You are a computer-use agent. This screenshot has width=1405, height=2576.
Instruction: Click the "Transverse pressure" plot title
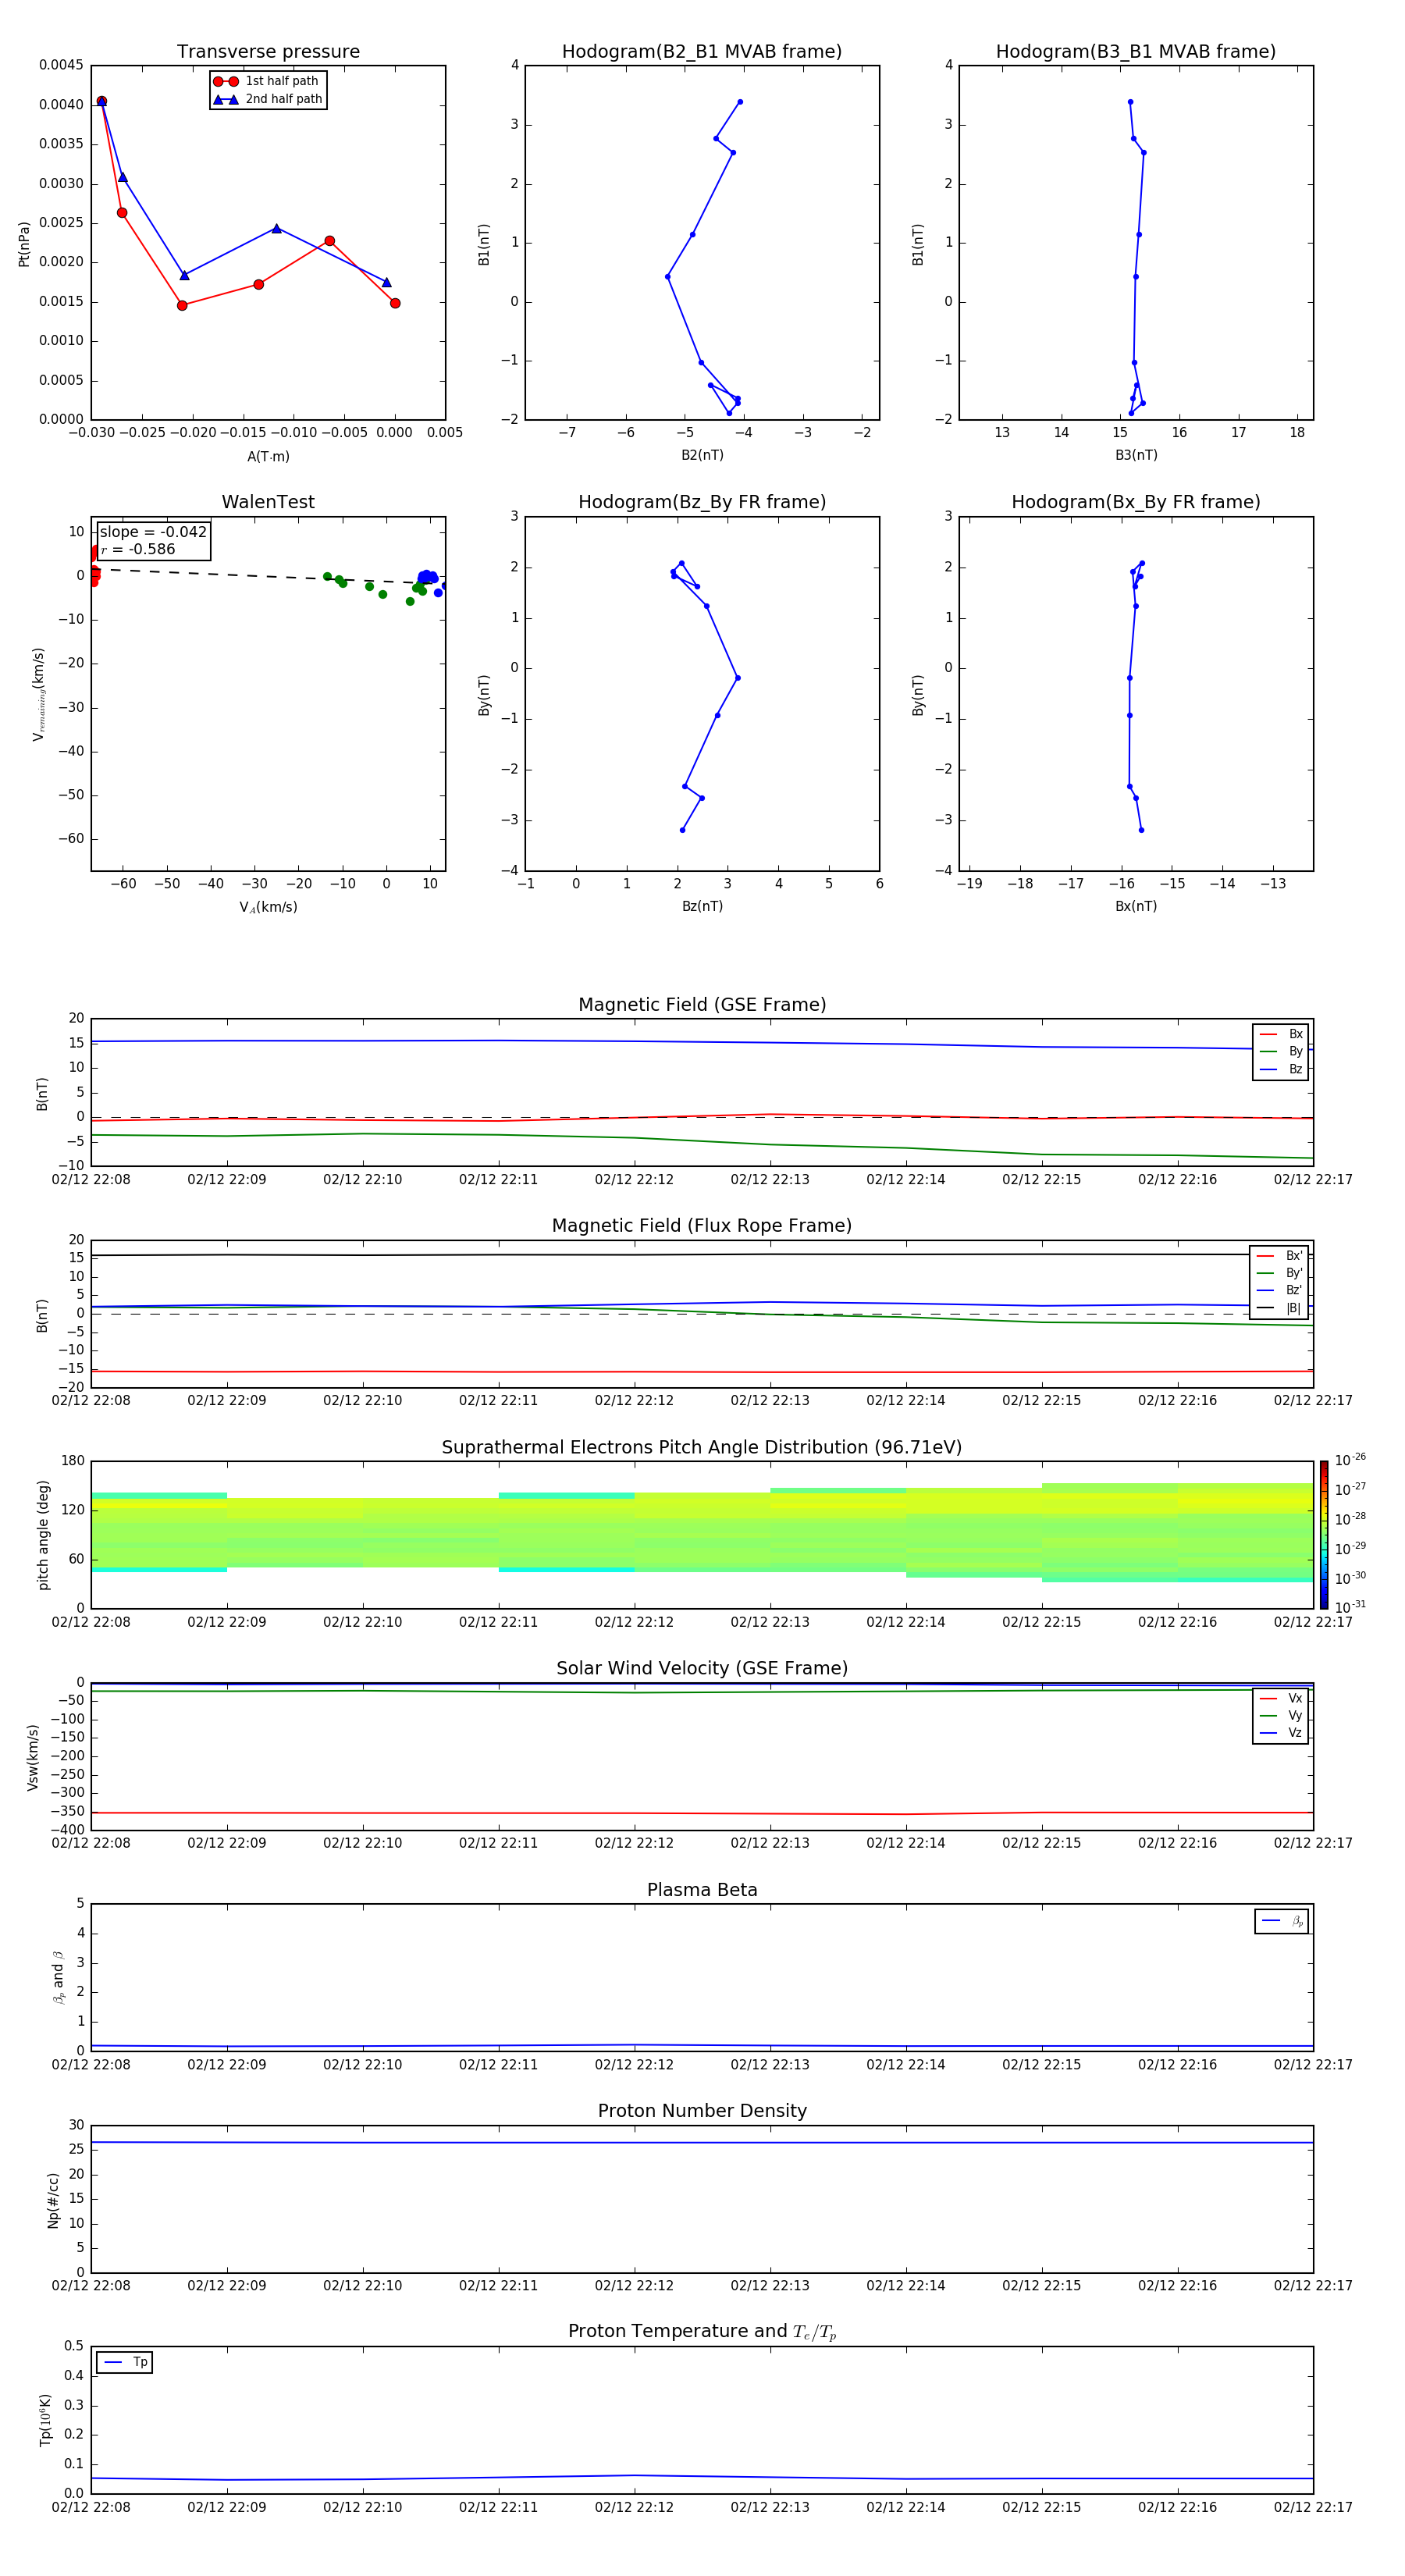tap(268, 52)
